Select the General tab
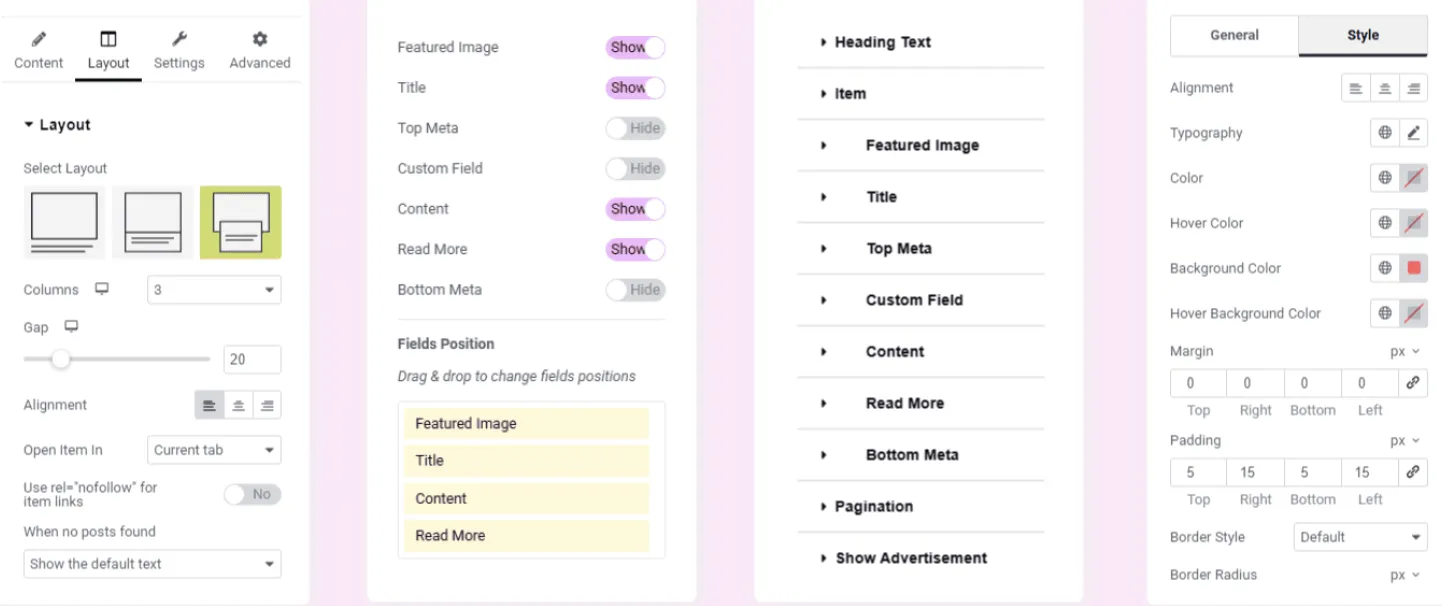The width and height of the screenshot is (1442, 606). pyautogui.click(x=1234, y=35)
